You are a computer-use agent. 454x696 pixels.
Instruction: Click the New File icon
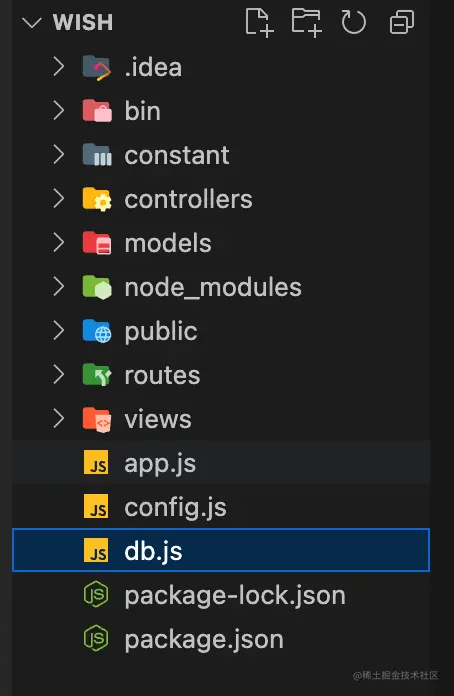coord(259,22)
